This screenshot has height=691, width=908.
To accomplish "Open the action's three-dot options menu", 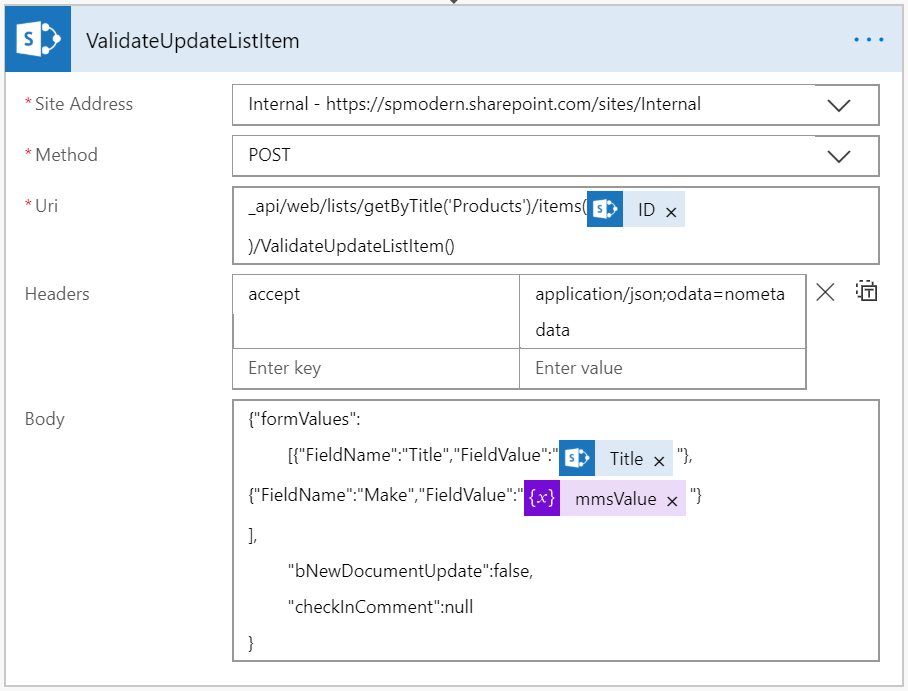I will tap(869, 39).
